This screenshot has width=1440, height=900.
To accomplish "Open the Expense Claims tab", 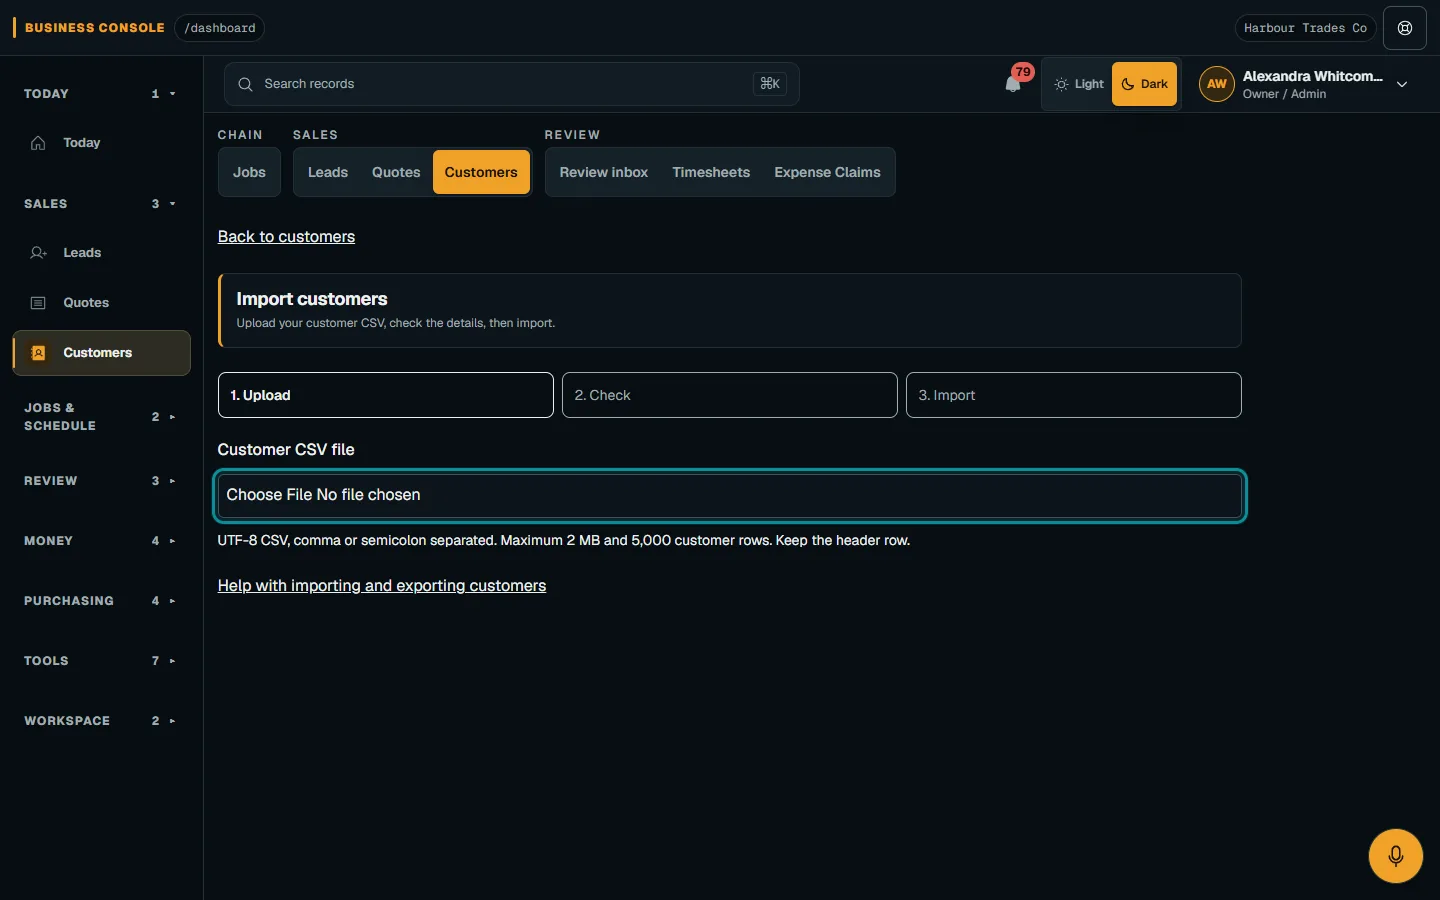I will tap(827, 172).
